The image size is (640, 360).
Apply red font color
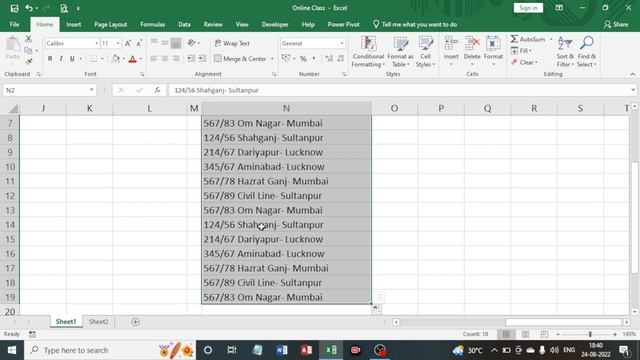click(x=132, y=59)
